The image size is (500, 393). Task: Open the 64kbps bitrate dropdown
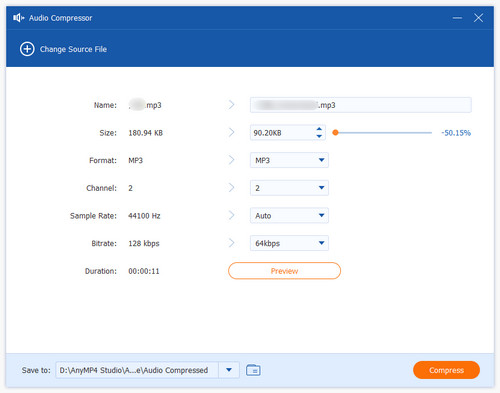[x=289, y=243]
